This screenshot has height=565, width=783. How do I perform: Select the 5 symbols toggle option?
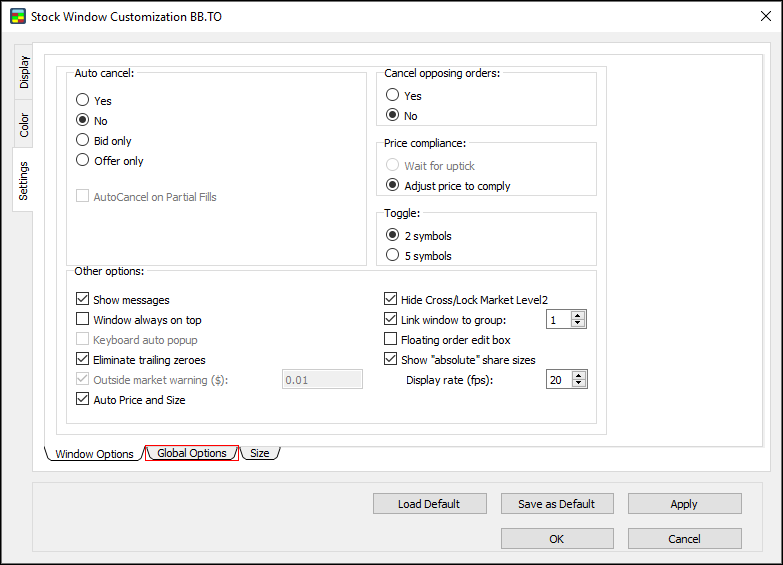tap(393, 256)
